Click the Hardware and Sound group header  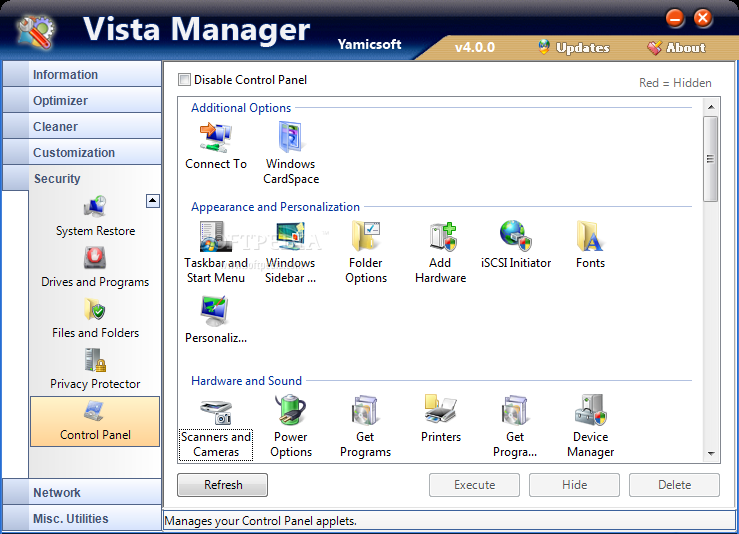[x=246, y=381]
